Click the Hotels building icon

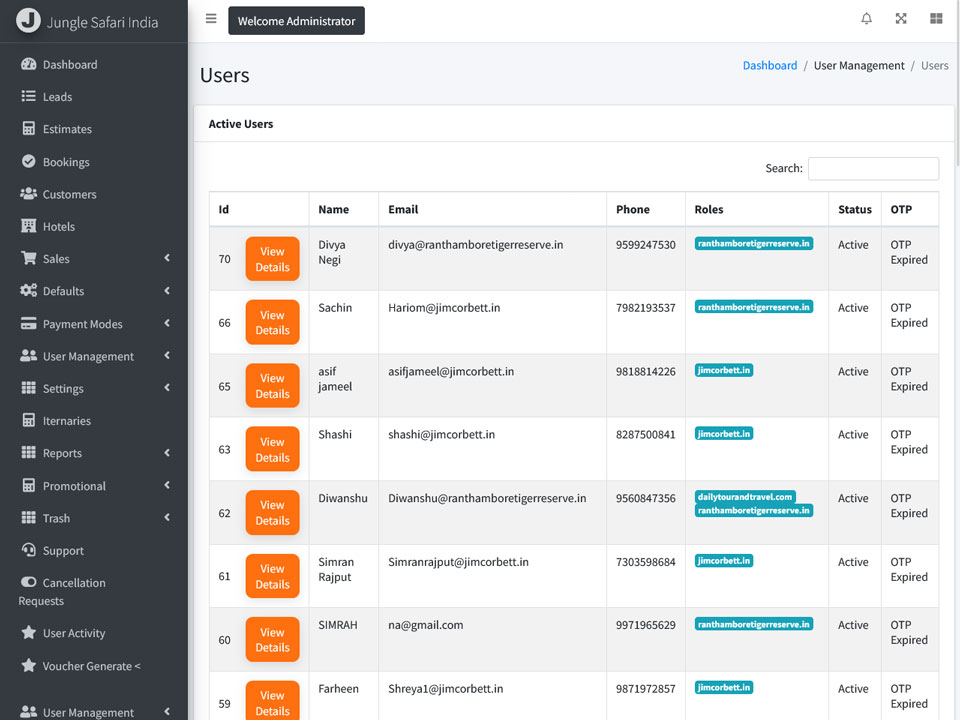coord(28,226)
